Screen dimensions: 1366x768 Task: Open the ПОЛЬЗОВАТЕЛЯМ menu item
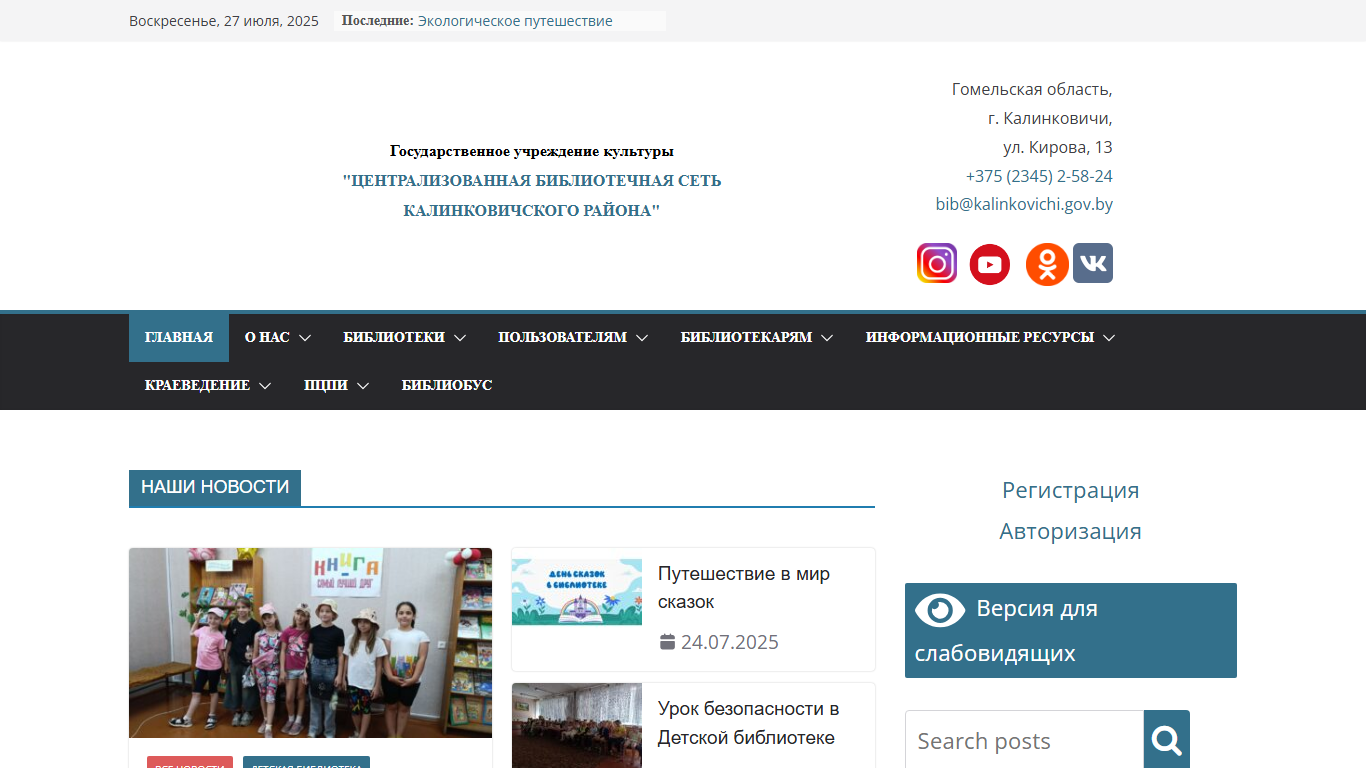[x=562, y=338]
